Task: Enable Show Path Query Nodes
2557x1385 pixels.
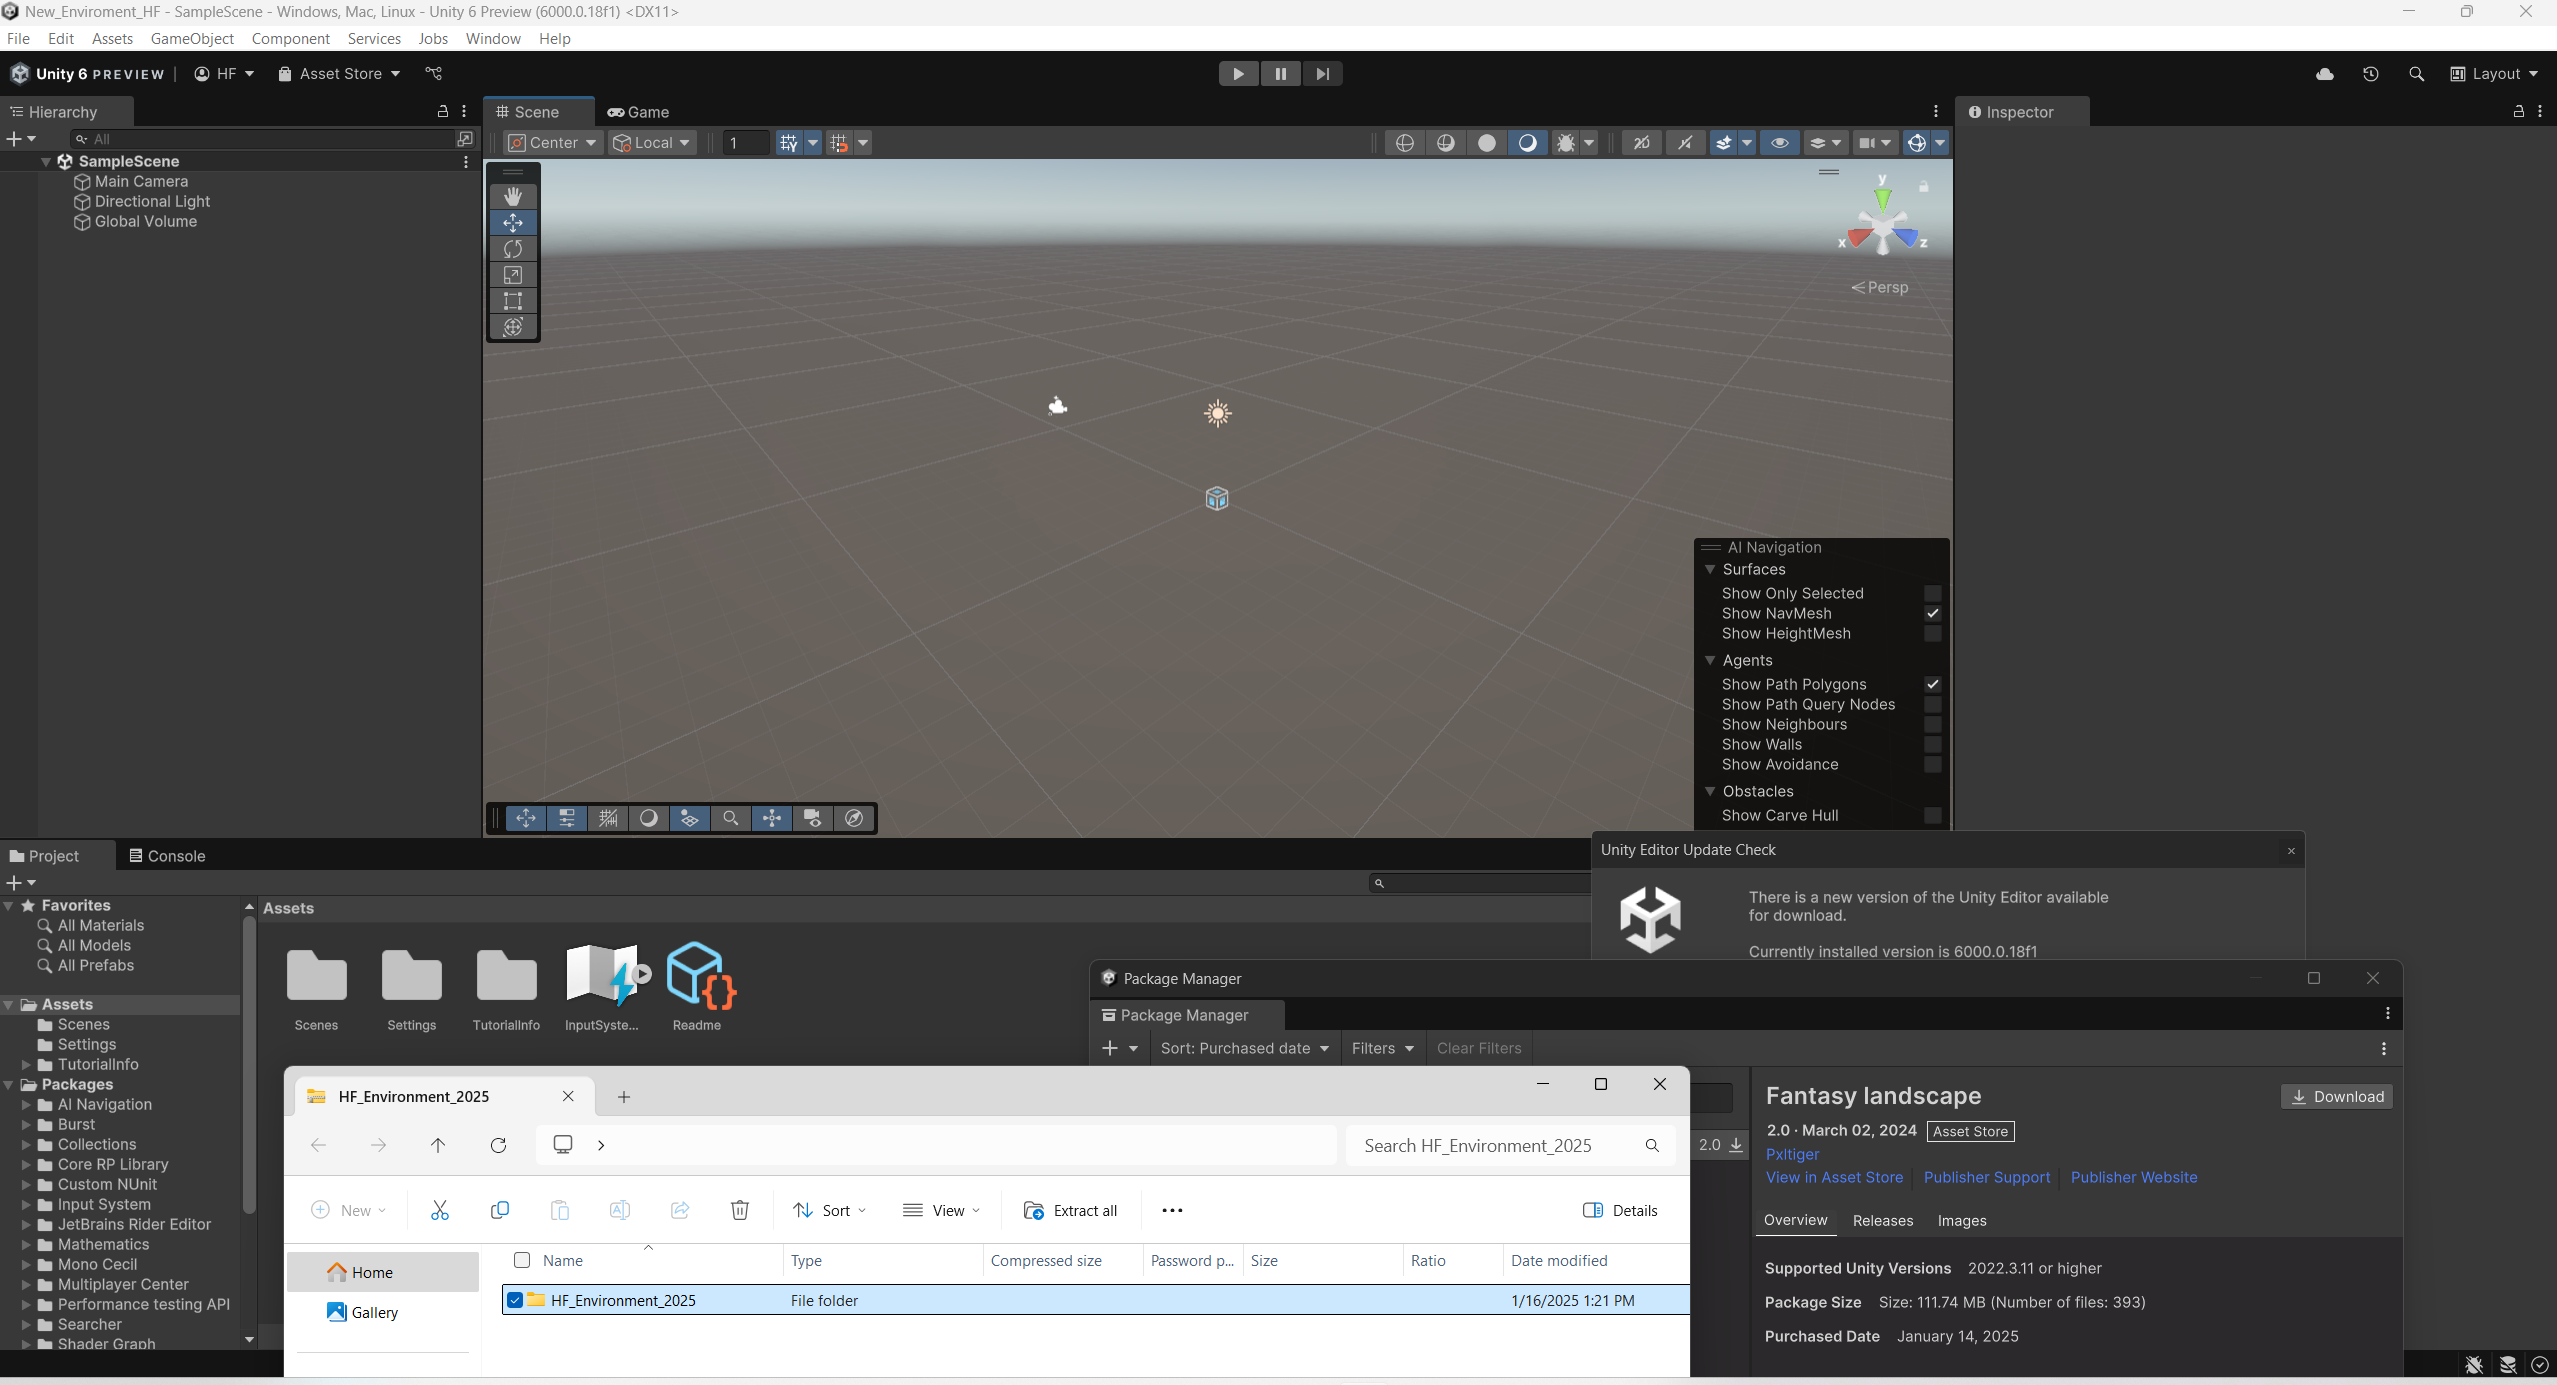Action: [x=1932, y=704]
